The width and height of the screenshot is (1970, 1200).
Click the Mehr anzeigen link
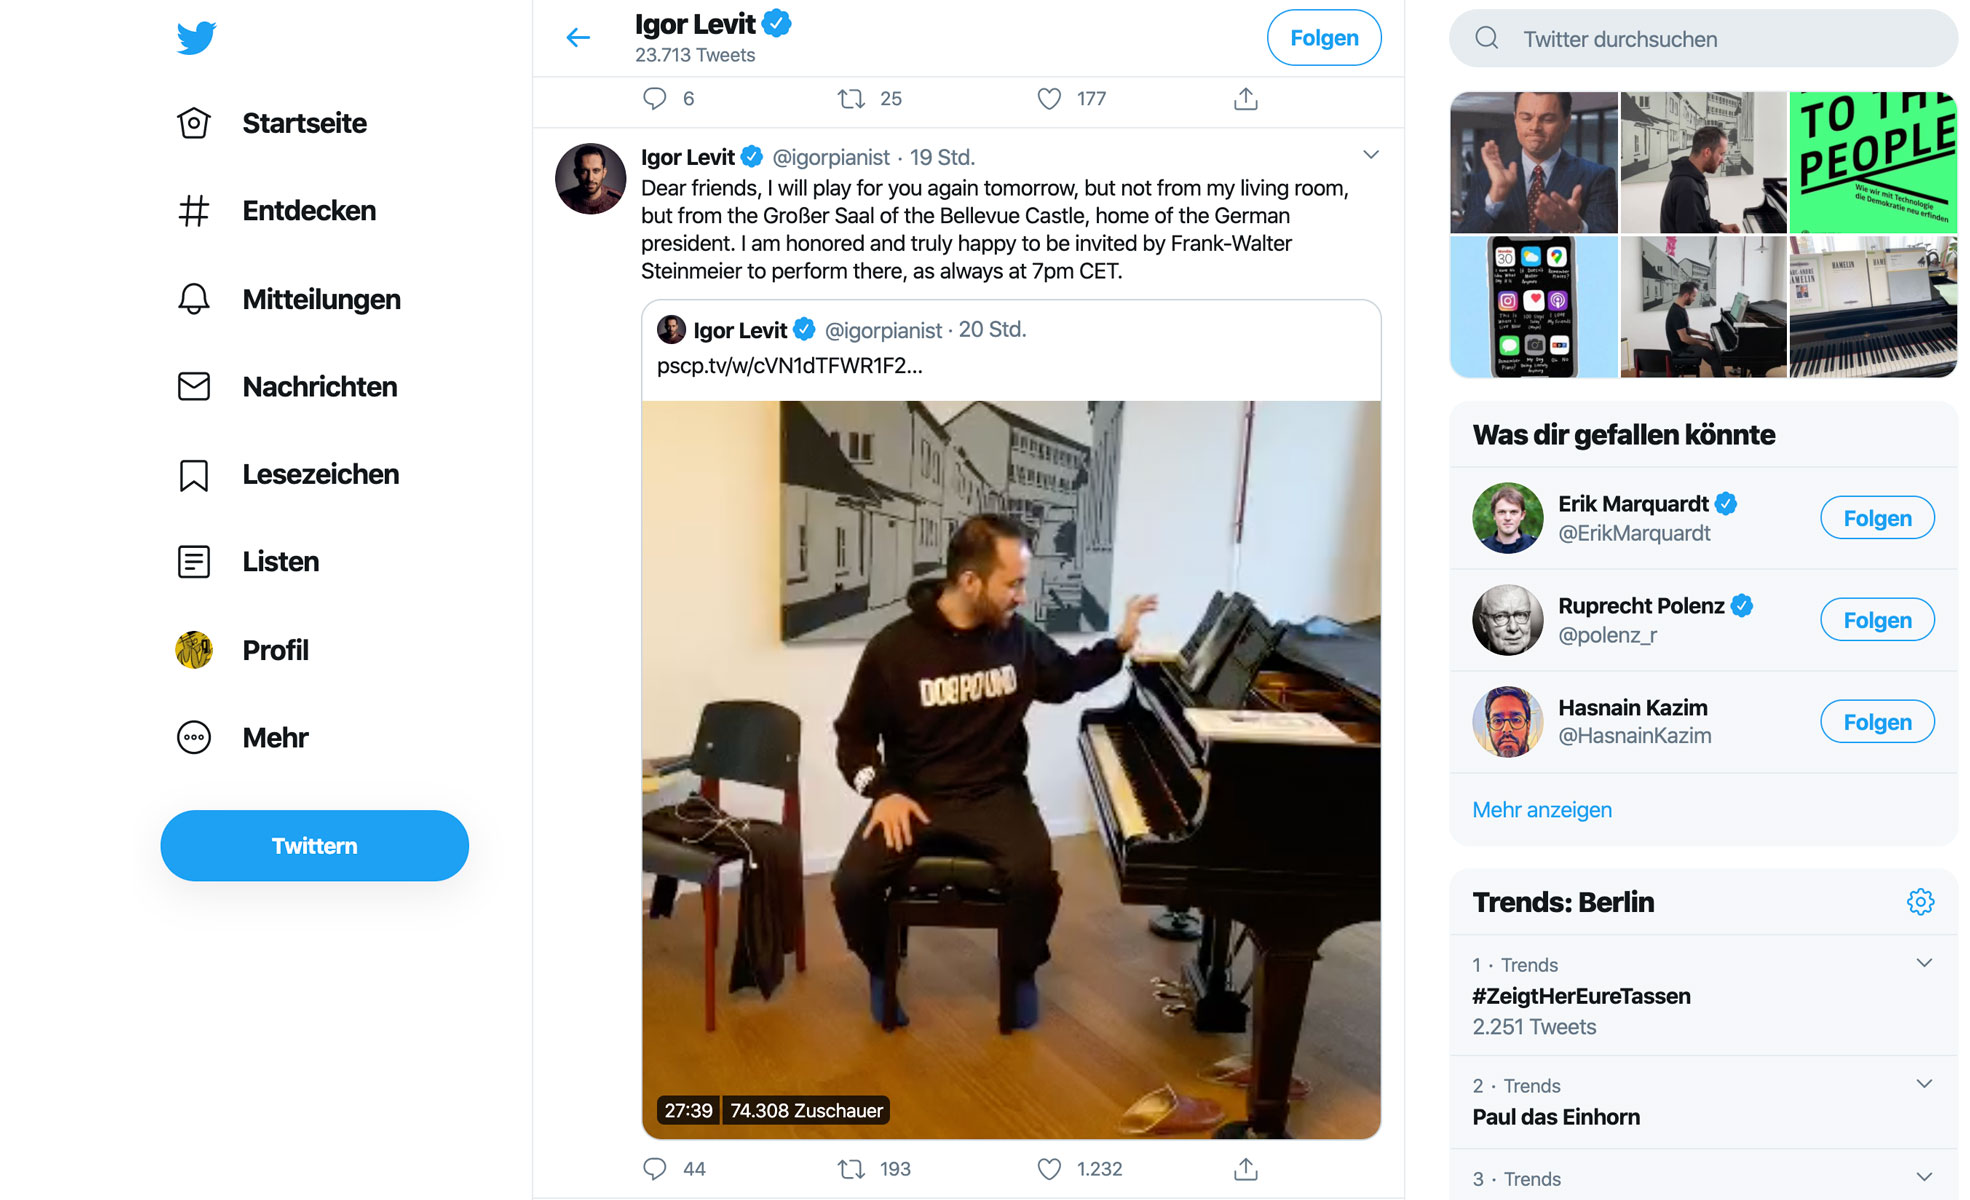1542,810
